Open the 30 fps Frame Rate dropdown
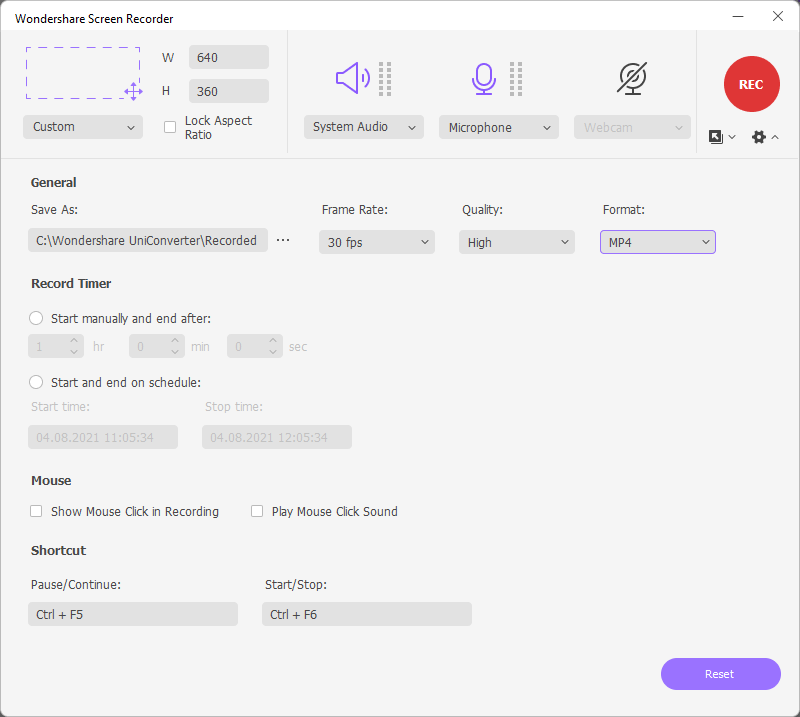Screen dimensions: 800x717 377,242
